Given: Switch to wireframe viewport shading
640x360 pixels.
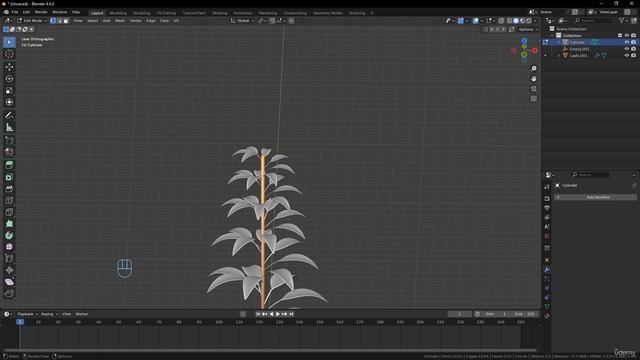Looking at the screenshot, I should [509, 20].
